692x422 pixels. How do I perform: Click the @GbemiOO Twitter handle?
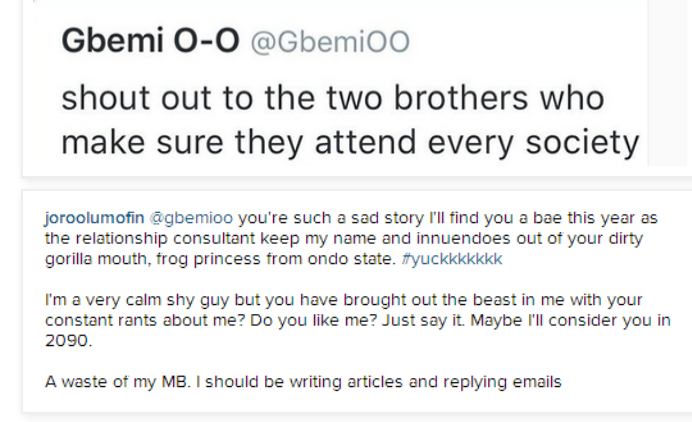pyautogui.click(x=330, y=42)
